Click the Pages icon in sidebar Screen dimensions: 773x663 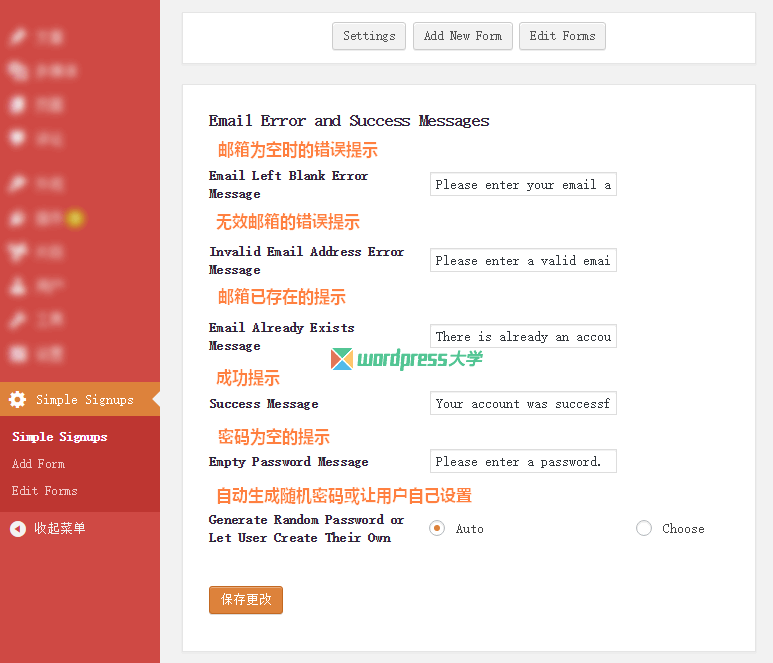[17, 104]
